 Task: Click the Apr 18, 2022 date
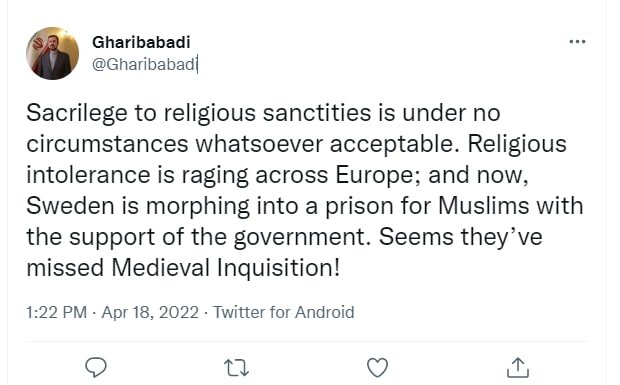tap(150, 312)
